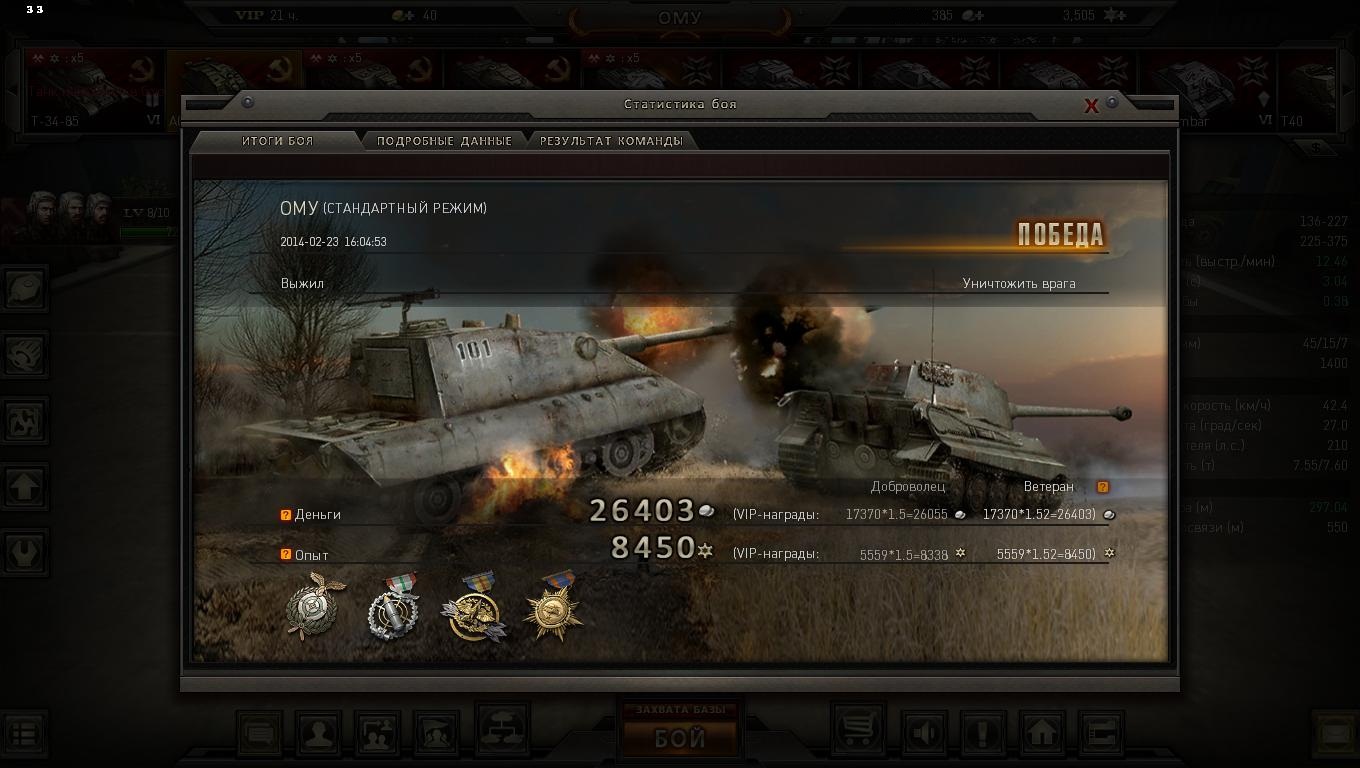Close the battle statistics window
This screenshot has height=768, width=1360.
coord(1092,106)
